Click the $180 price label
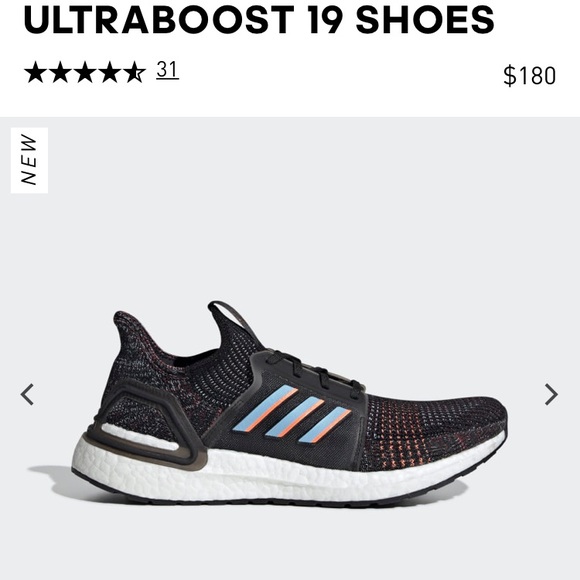 tap(529, 76)
